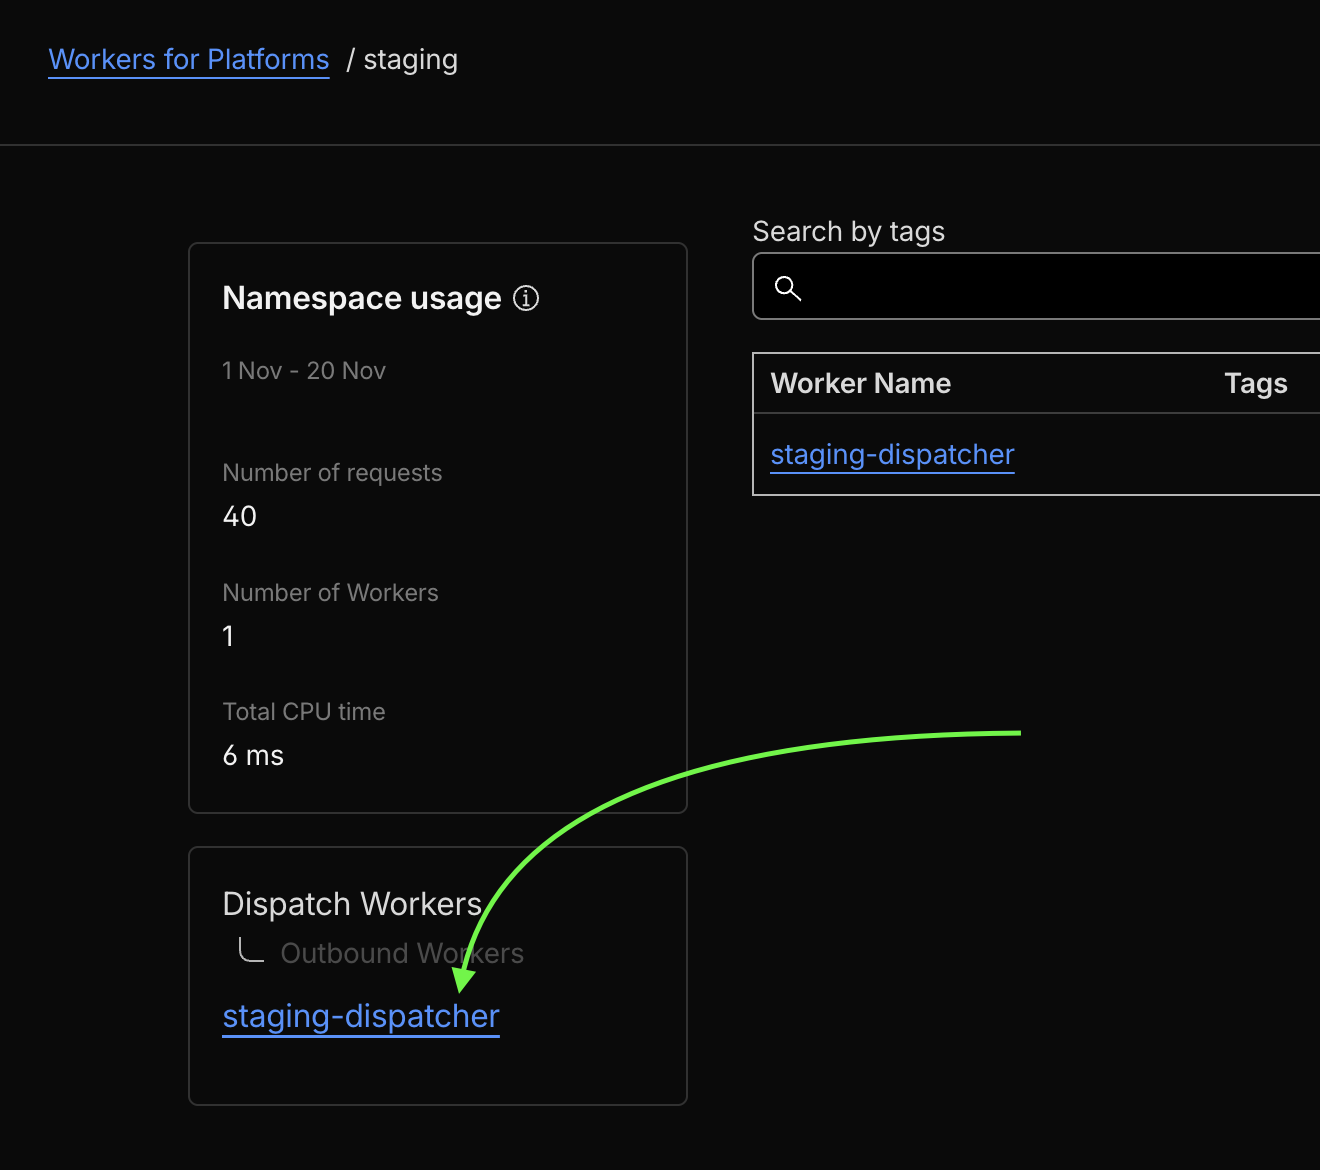1320x1170 pixels.
Task: Click the Tags column header
Action: click(x=1255, y=383)
